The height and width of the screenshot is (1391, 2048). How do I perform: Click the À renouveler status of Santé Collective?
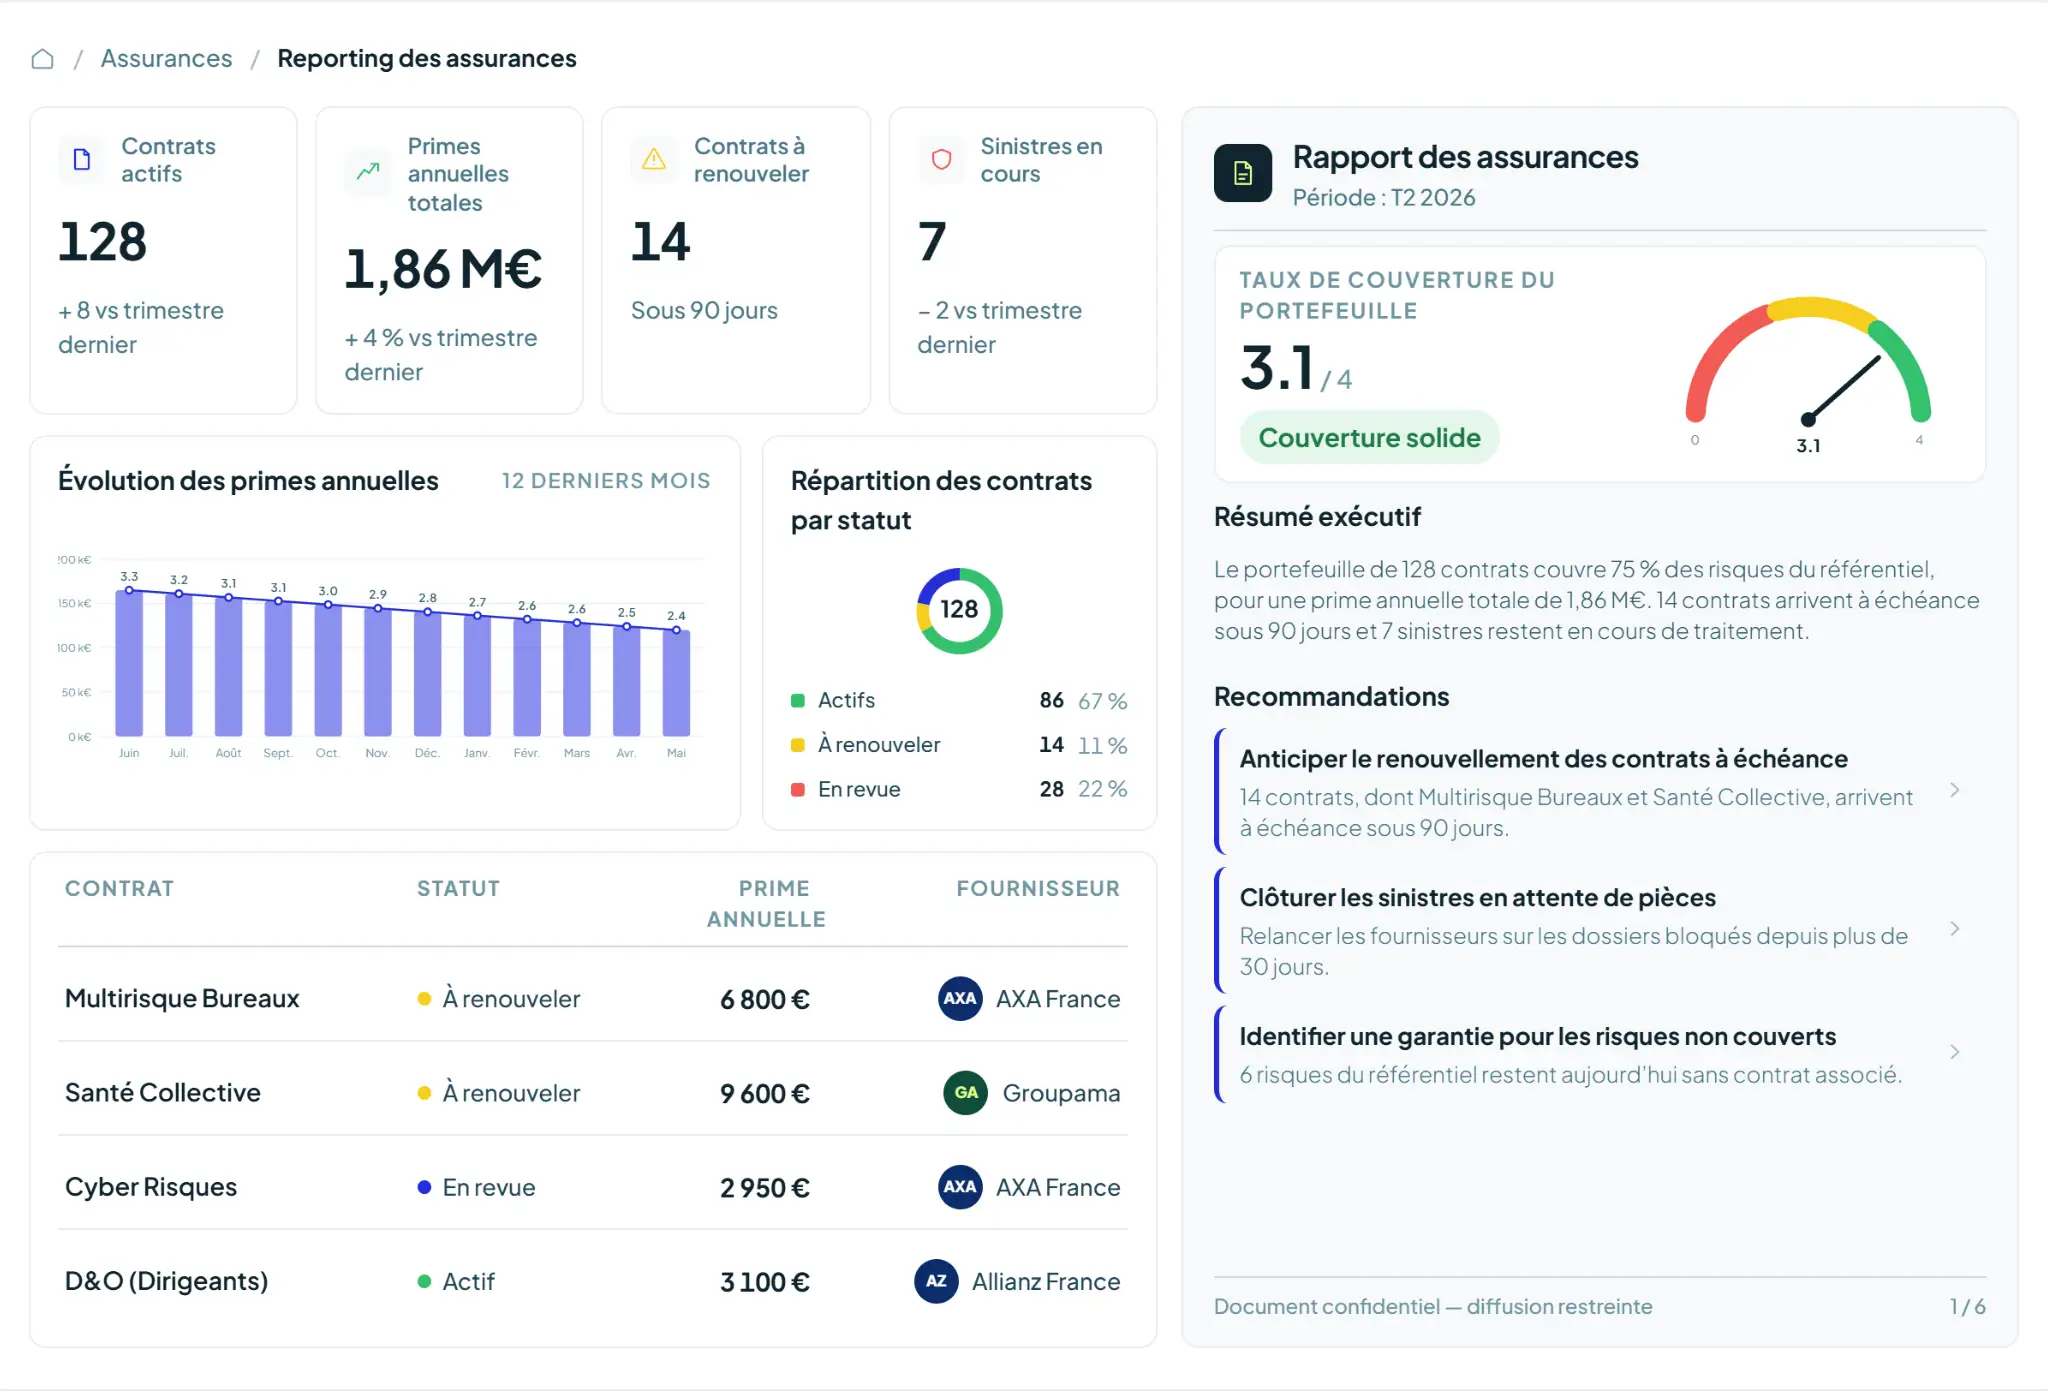point(499,1093)
